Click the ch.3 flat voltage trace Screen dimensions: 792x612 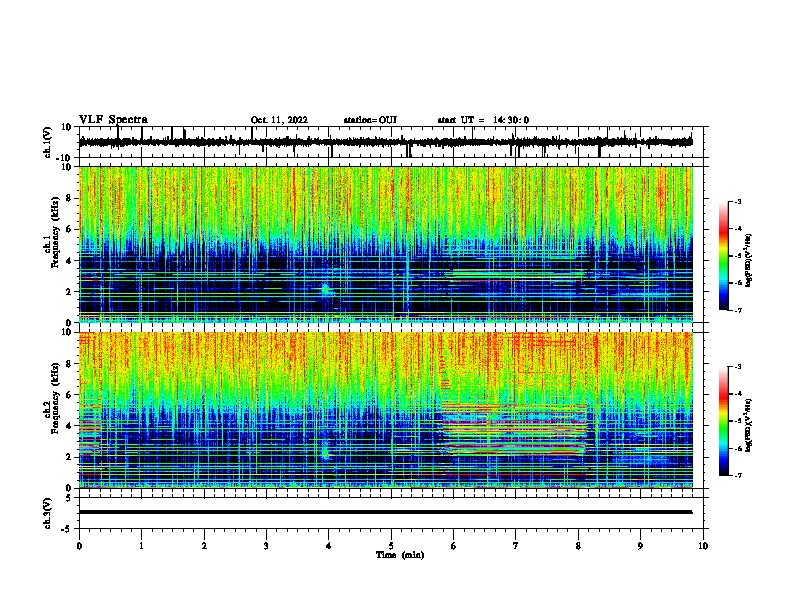386,512
